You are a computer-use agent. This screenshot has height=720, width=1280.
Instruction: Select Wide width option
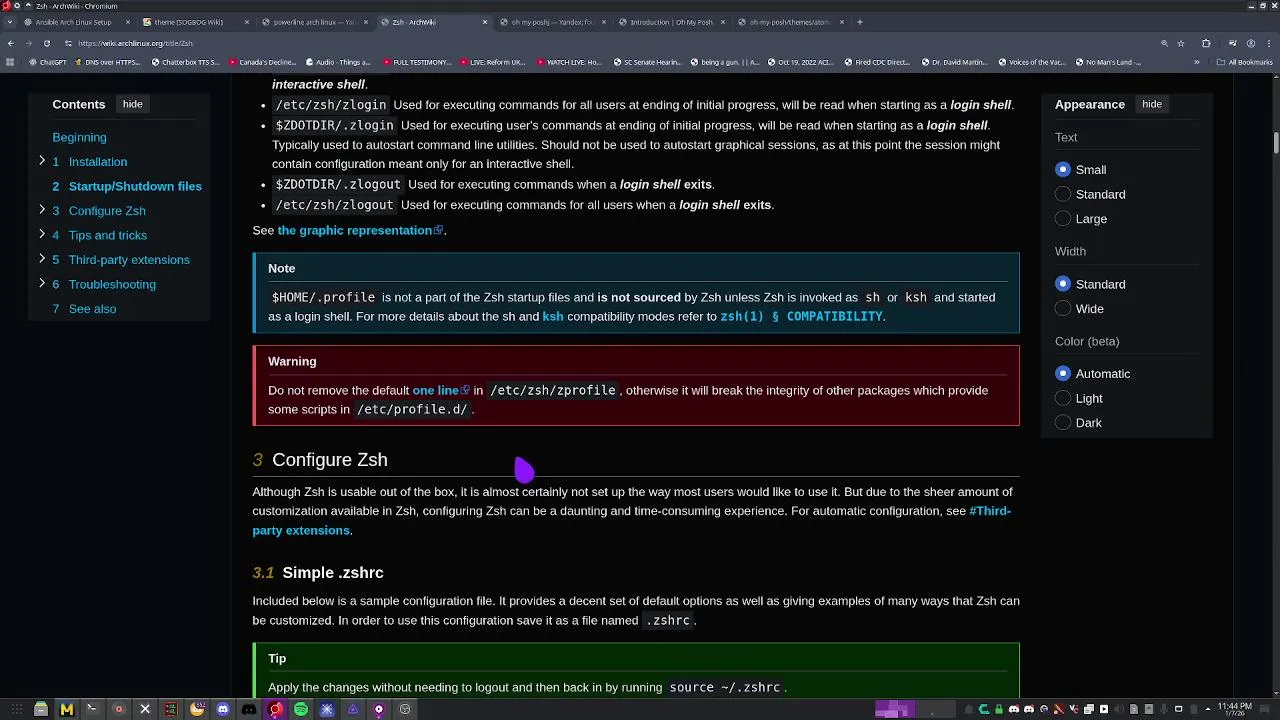coord(1063,309)
